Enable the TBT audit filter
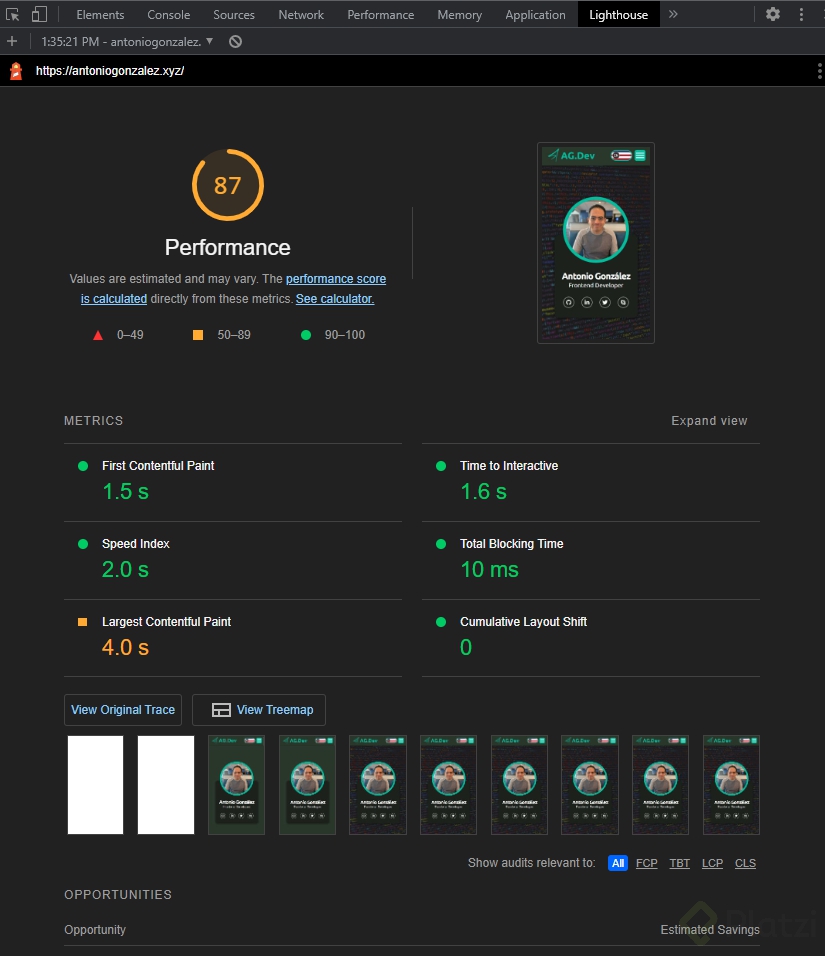The width and height of the screenshot is (825, 956). coord(679,863)
